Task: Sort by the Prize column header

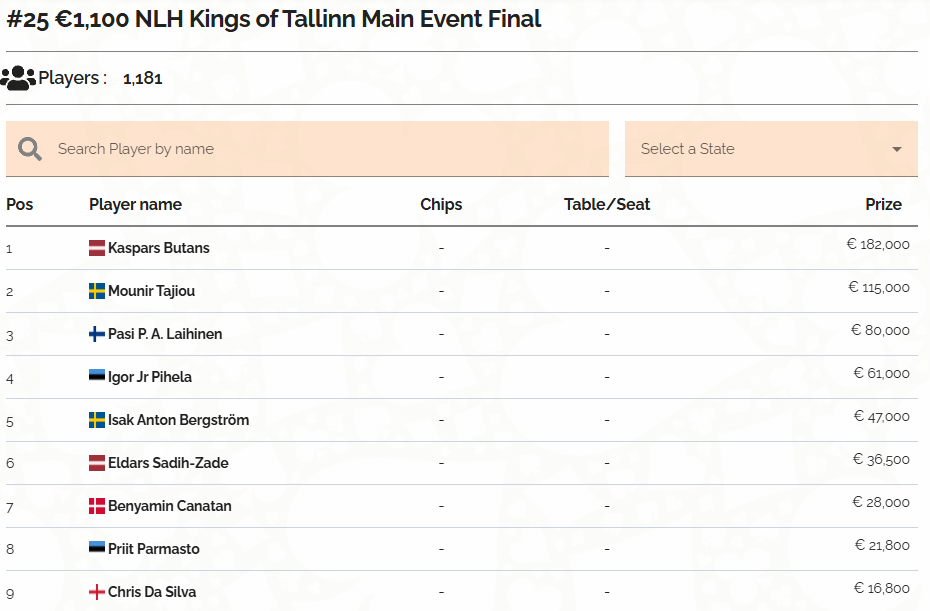Action: point(883,205)
